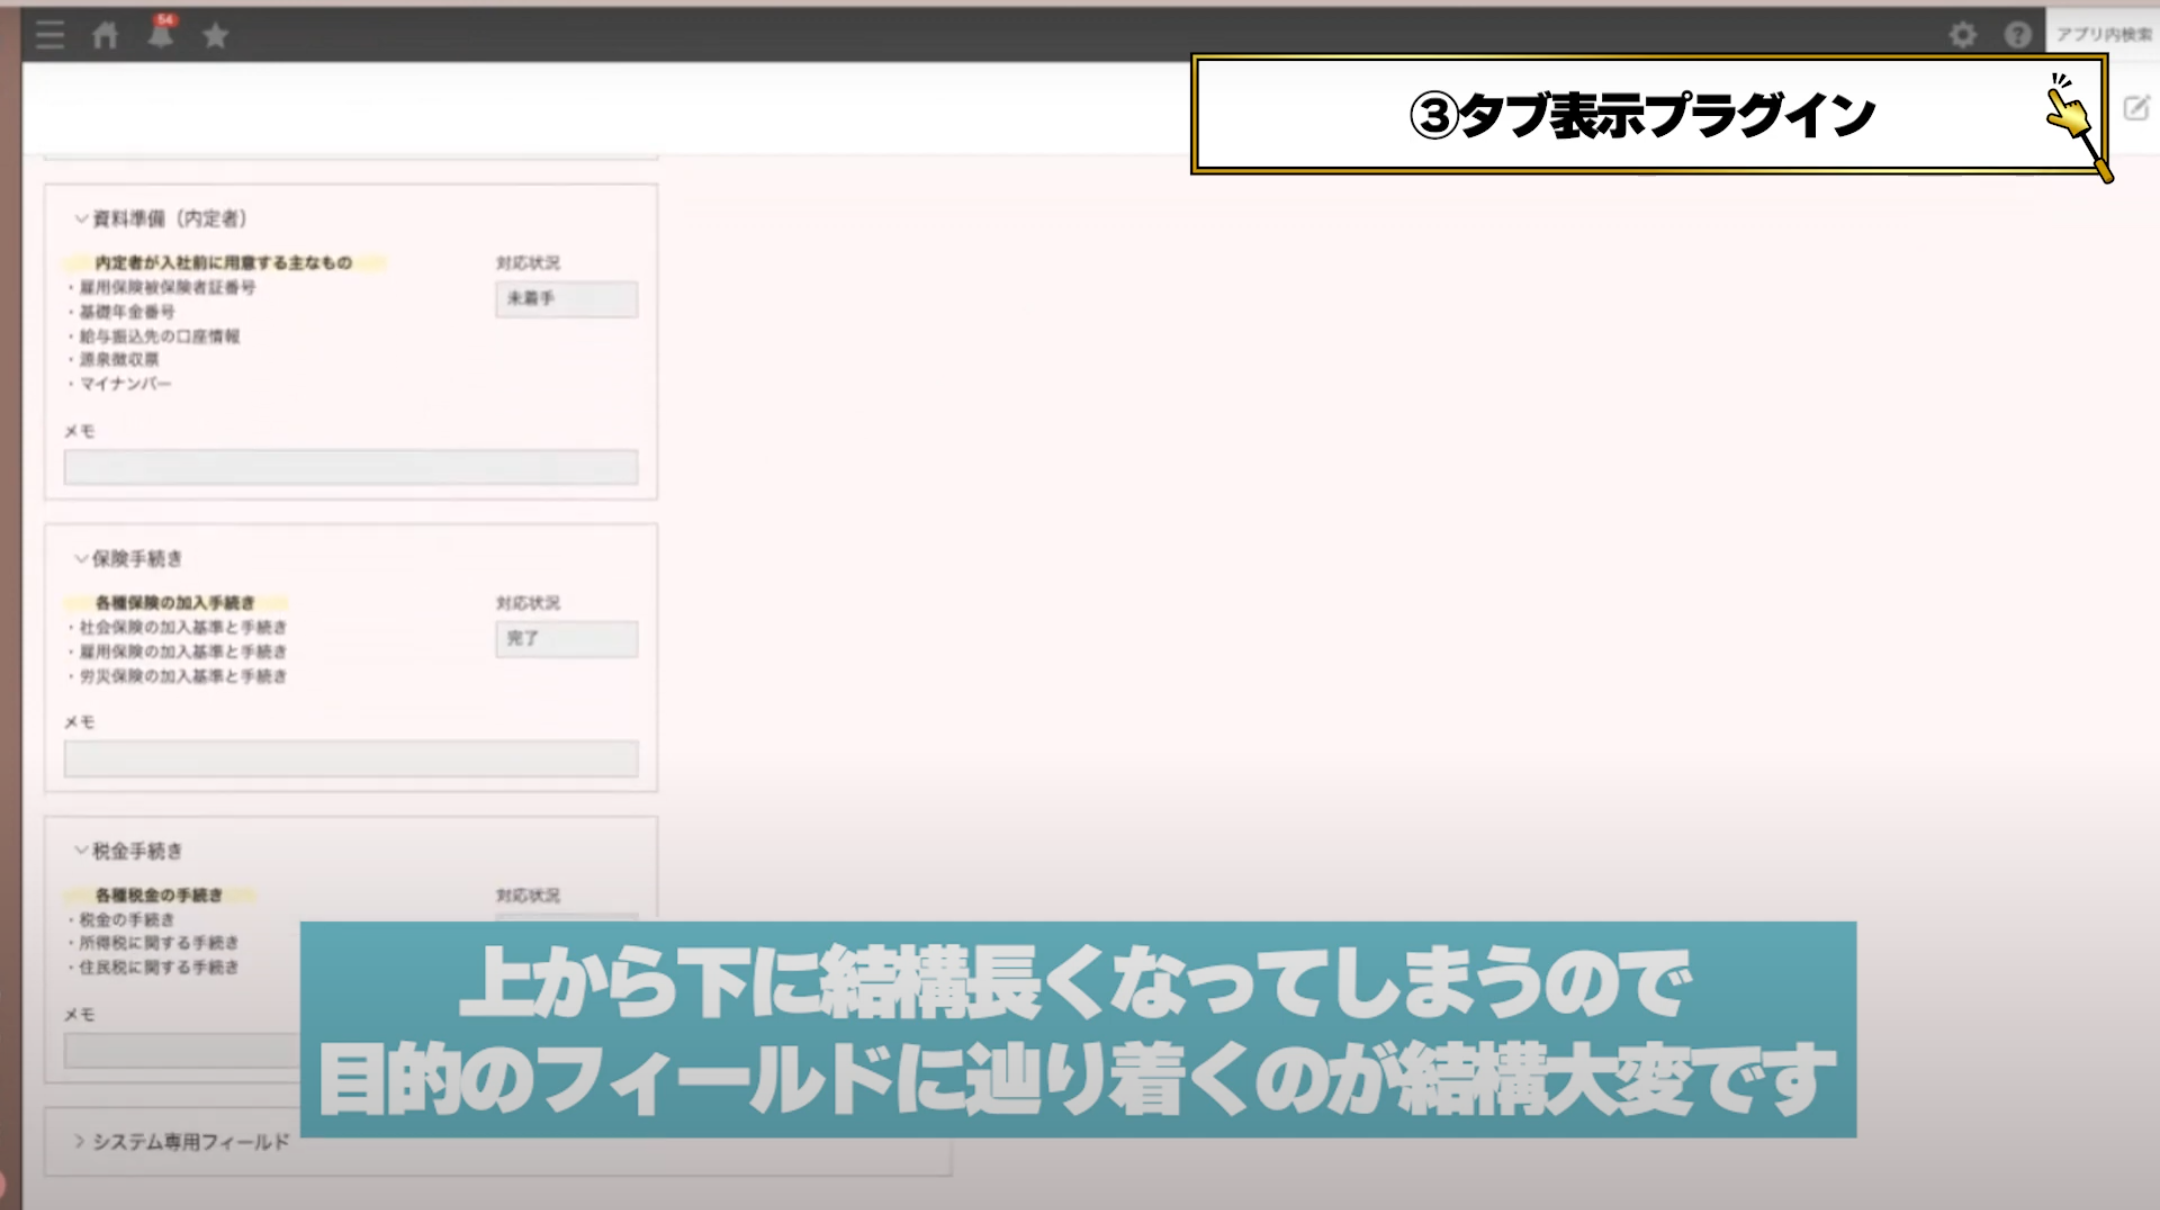Open the 完了 status dropdown
2160x1210 pixels.
566,639
